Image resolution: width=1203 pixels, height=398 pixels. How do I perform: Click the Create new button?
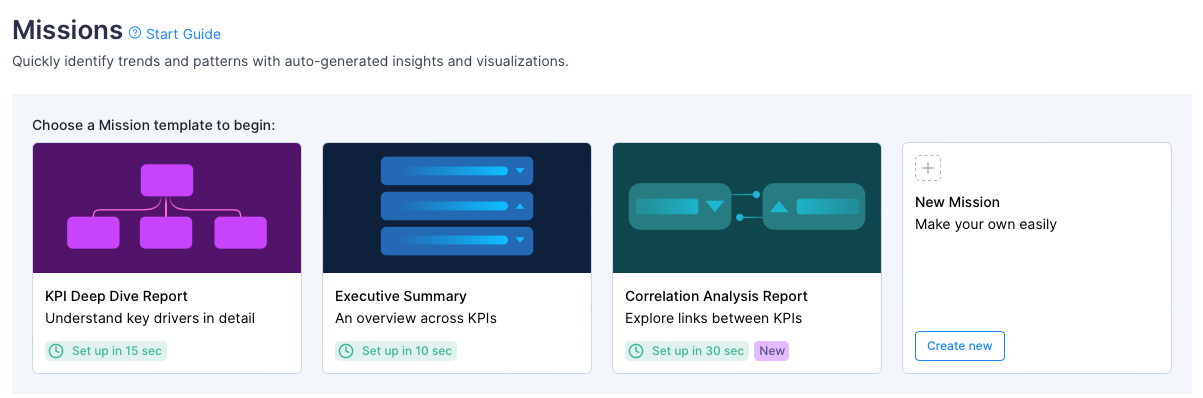(x=959, y=346)
